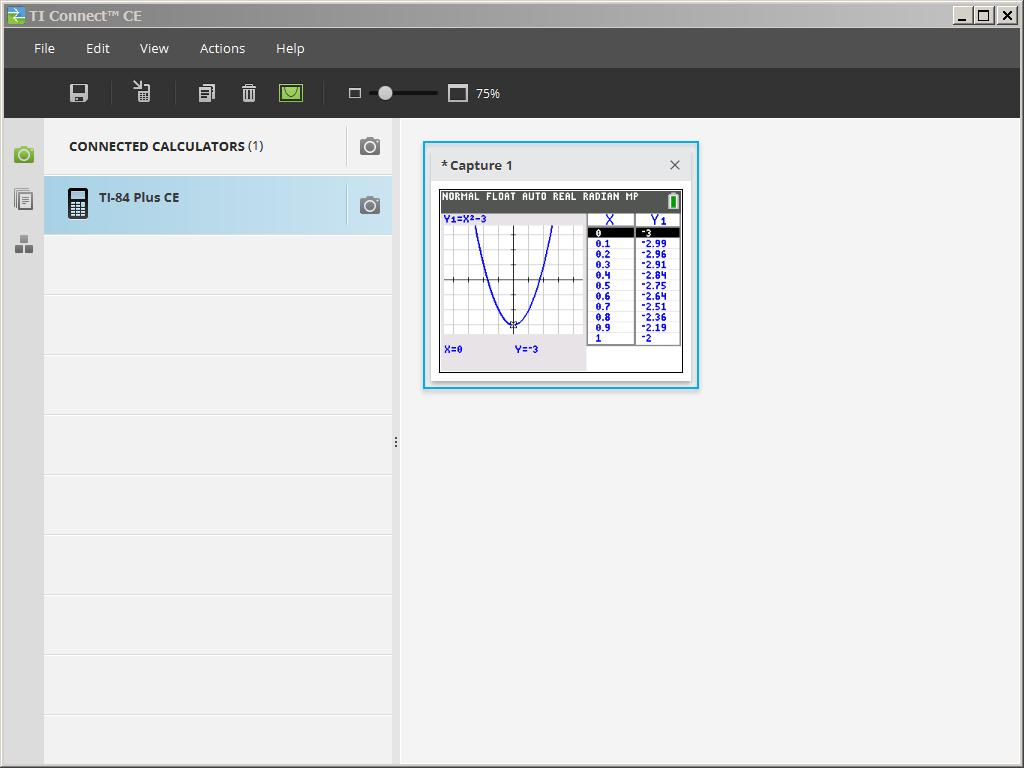Screen dimensions: 1024x768
Task: Click the TI Connect CE title bar icon
Action: pos(16,15)
